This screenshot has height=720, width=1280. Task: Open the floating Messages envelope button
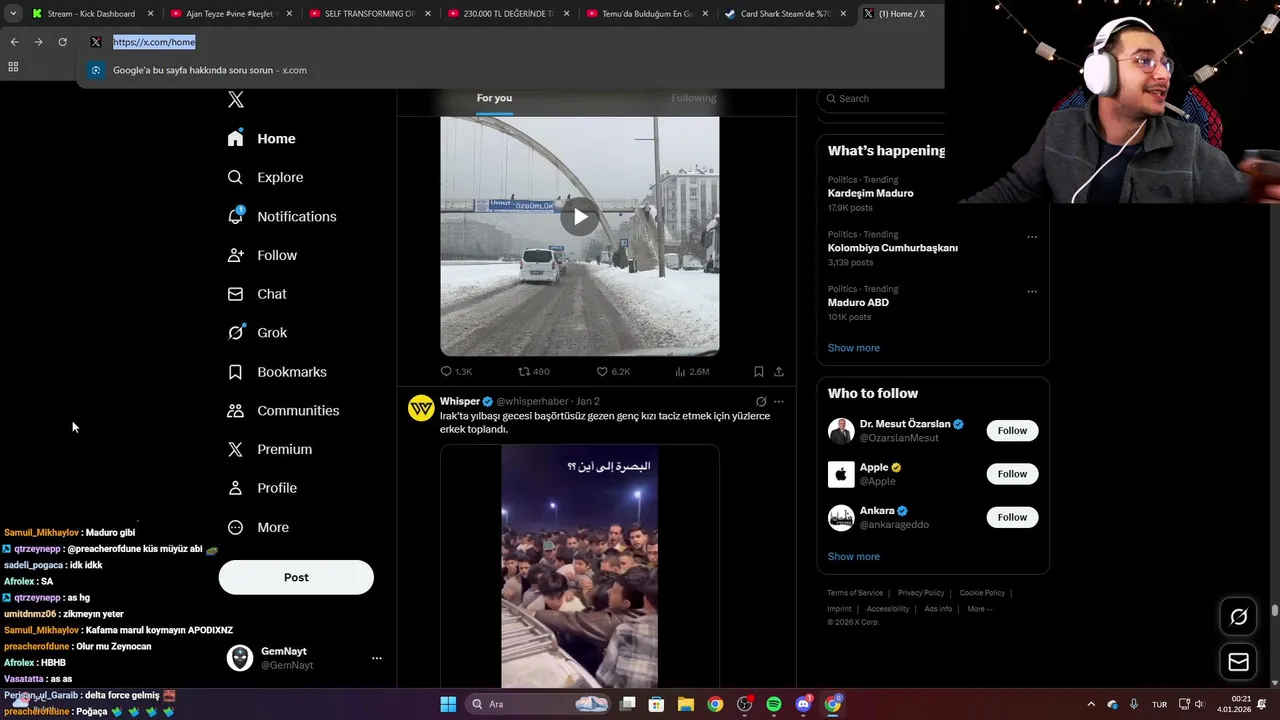(x=1238, y=662)
